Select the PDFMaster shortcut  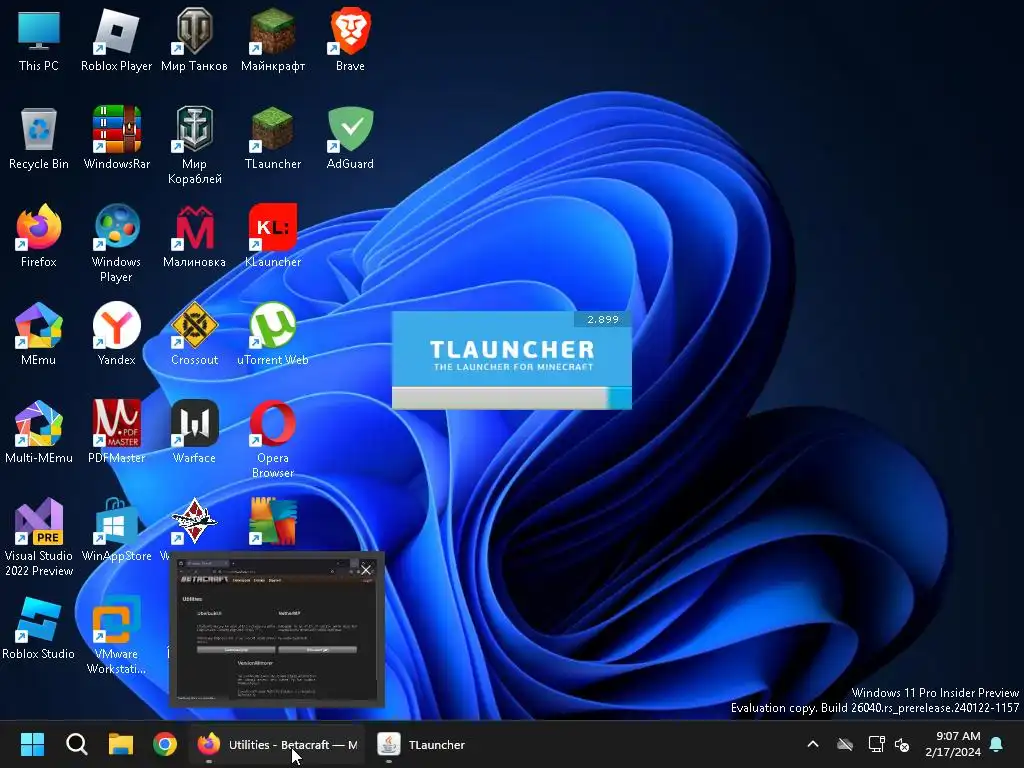point(116,432)
